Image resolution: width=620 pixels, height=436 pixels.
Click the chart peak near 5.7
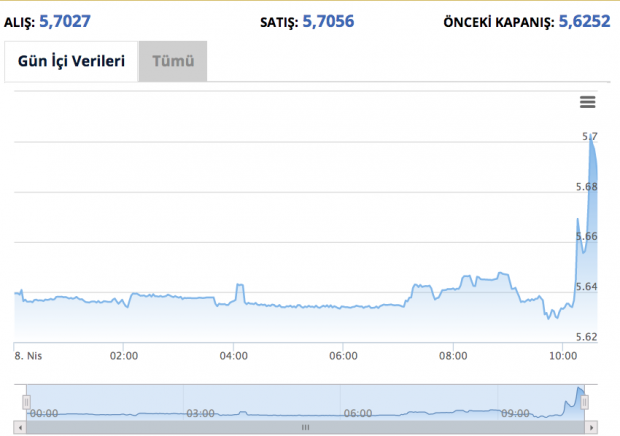[591, 139]
